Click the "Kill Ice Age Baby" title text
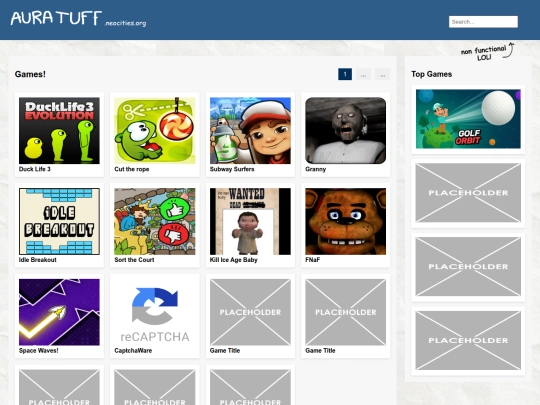540x405 pixels. click(x=233, y=260)
